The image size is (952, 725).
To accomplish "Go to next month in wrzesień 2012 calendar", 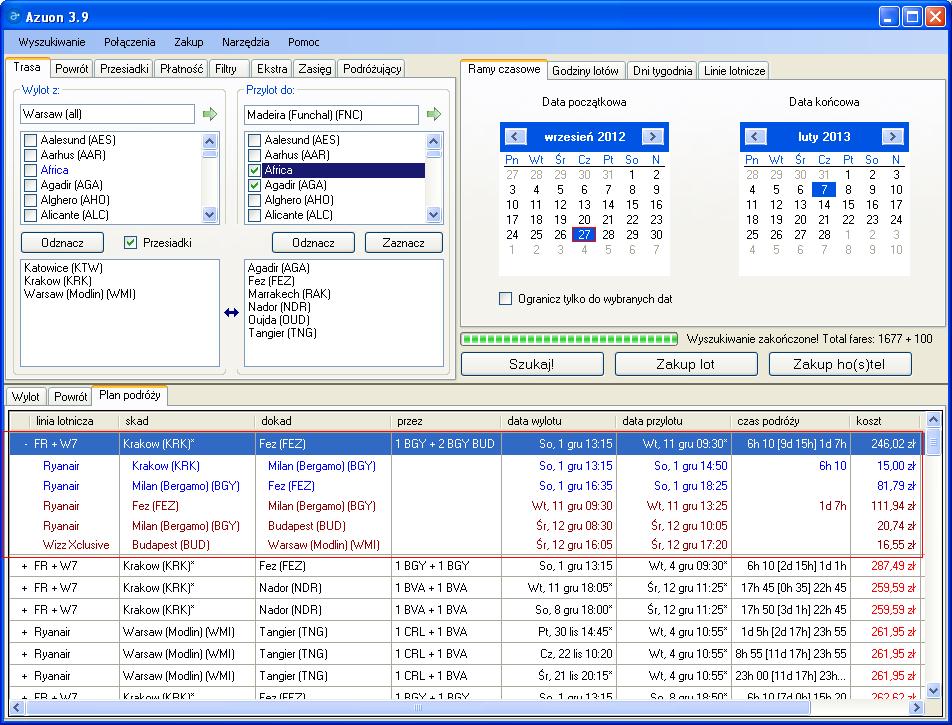I will [x=653, y=137].
